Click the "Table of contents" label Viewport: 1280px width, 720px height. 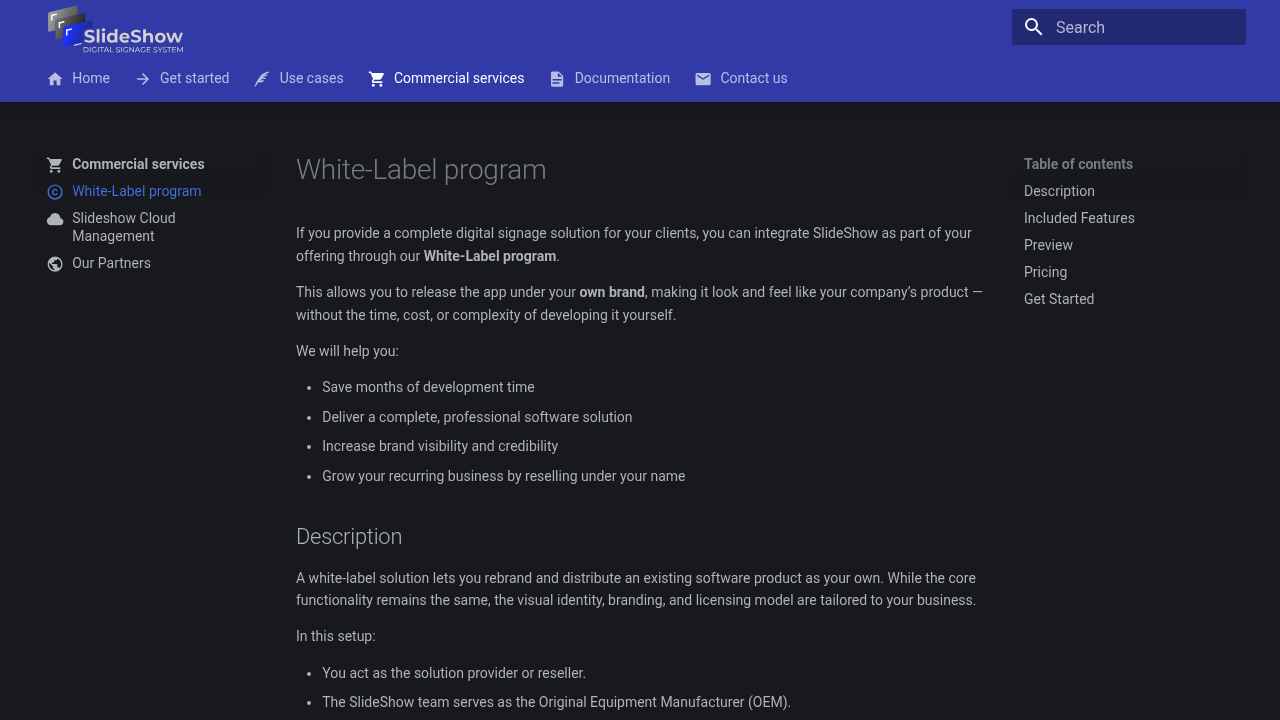1078,164
